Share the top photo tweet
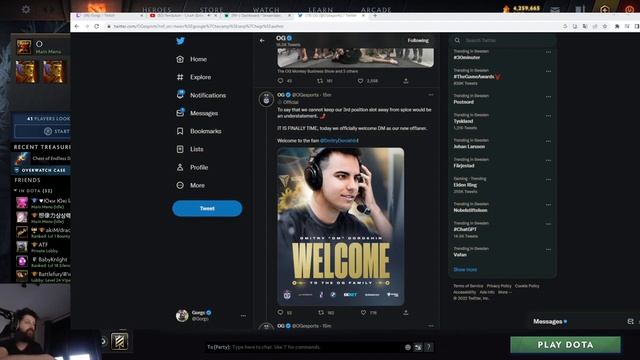The image size is (640, 360). [x=406, y=81]
